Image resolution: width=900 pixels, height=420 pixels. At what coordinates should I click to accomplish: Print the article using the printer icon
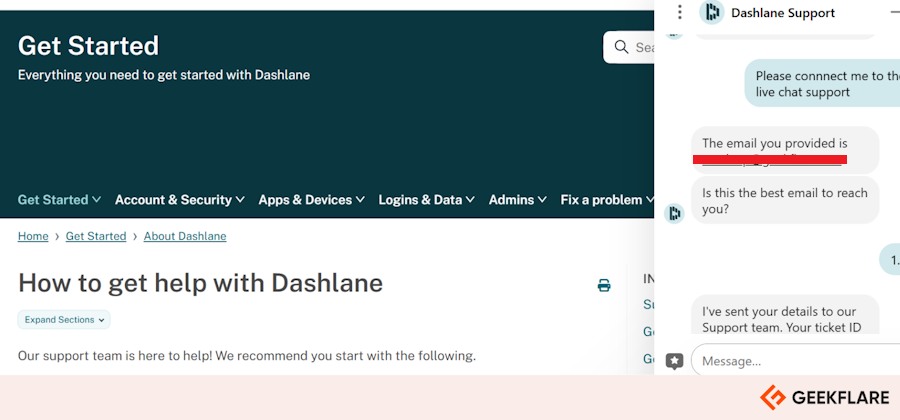tap(604, 285)
